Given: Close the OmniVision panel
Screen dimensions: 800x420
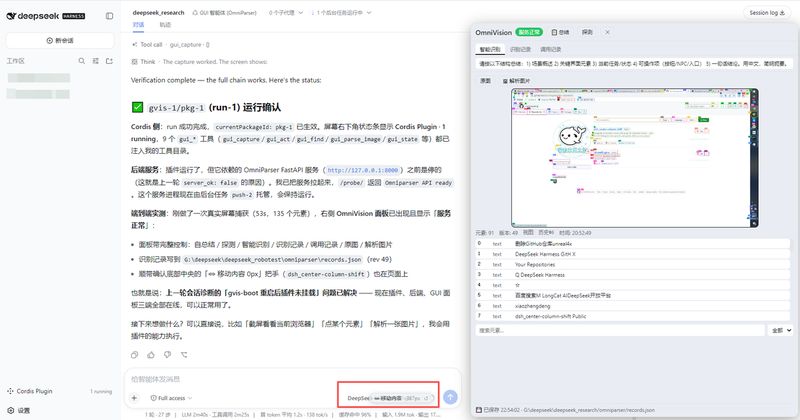Looking at the screenshot, I should coord(607,32).
